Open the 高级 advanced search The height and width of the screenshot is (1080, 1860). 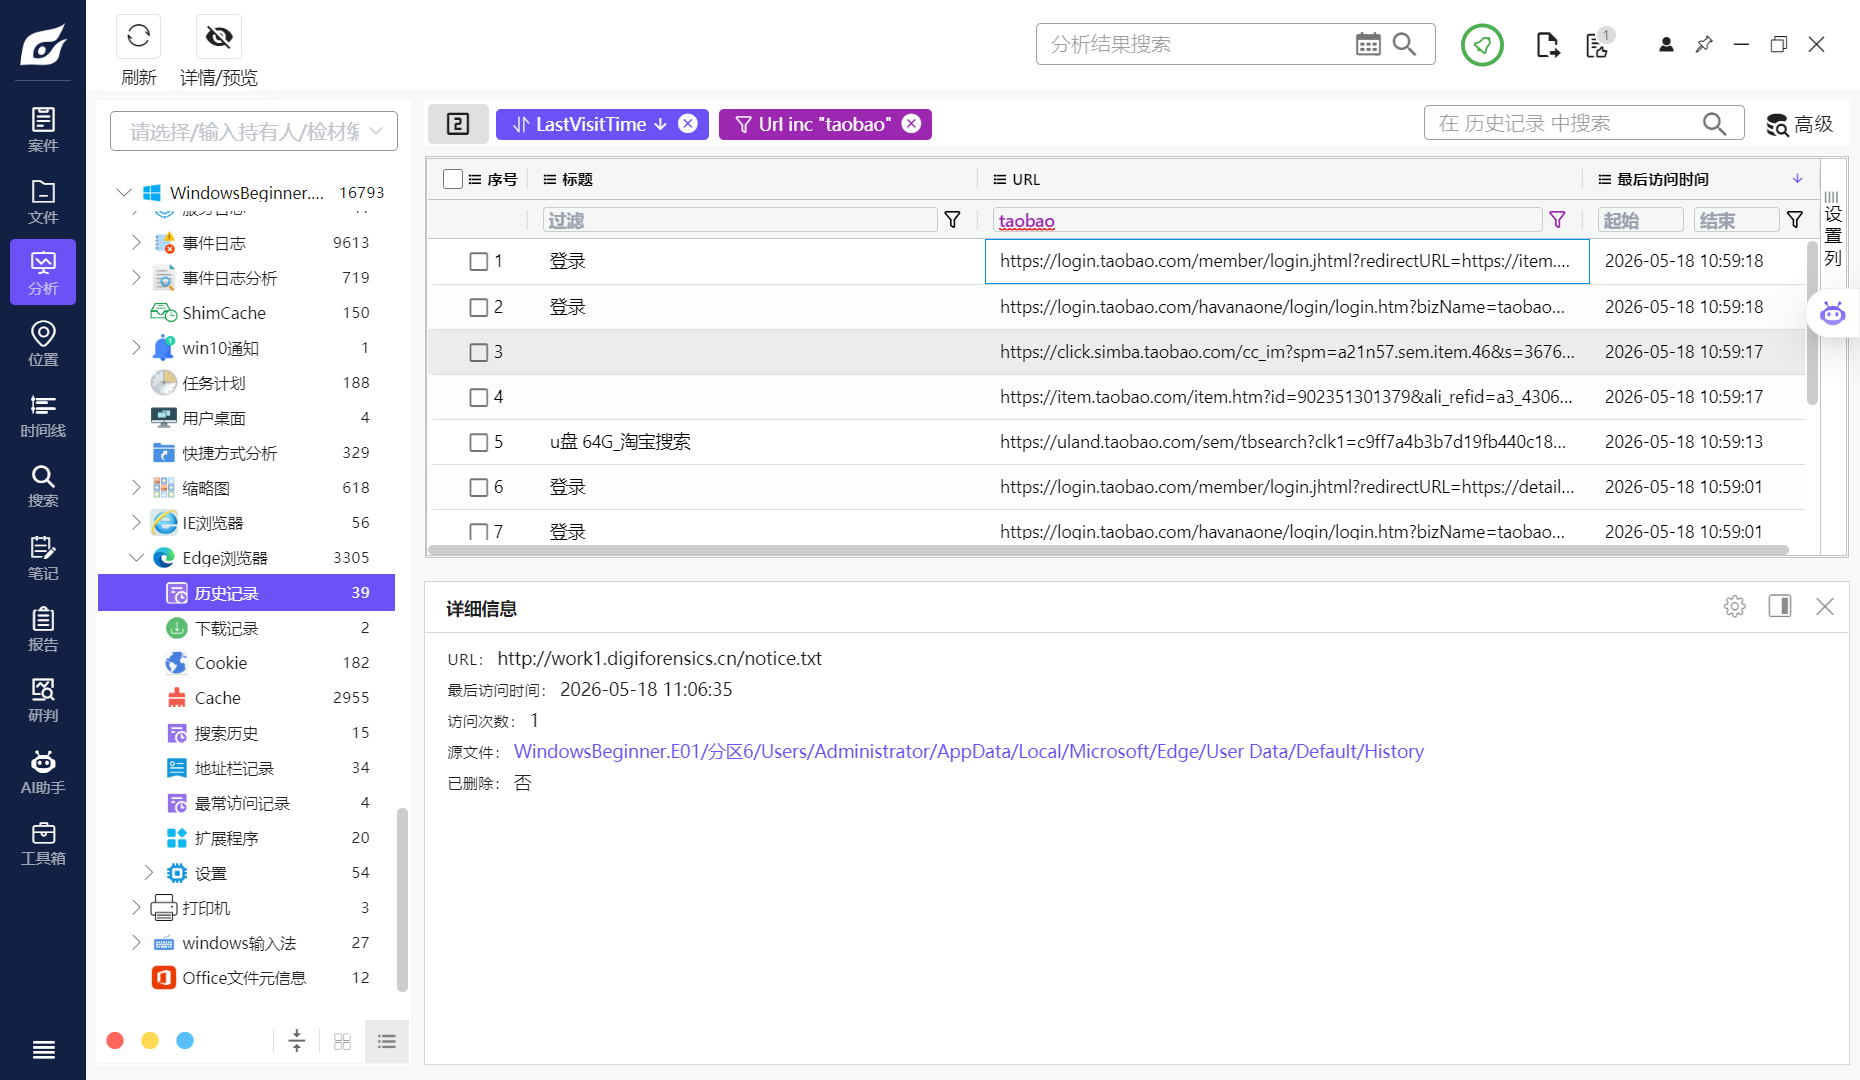click(1799, 124)
